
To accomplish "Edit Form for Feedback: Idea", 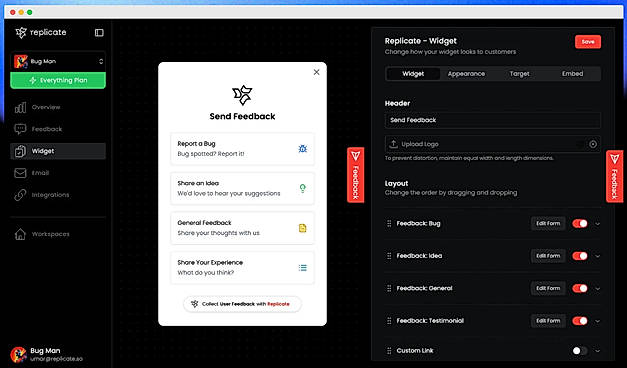I will [x=548, y=256].
